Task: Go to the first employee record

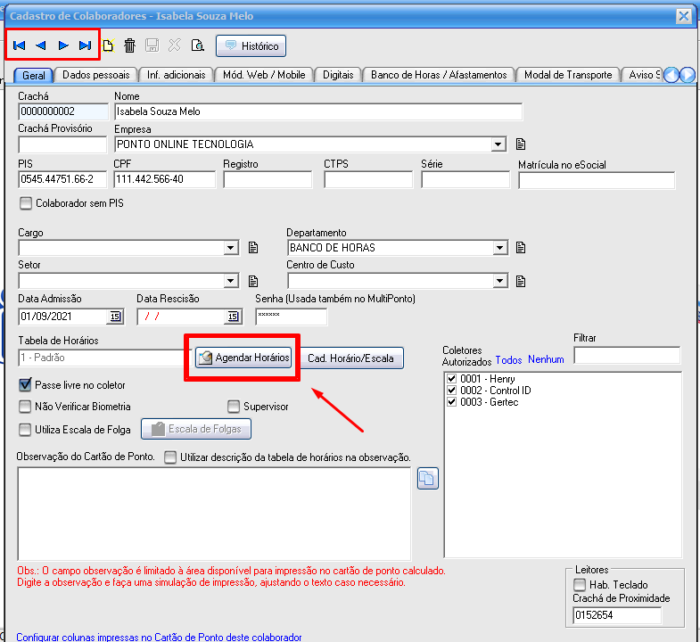Action: (19, 45)
